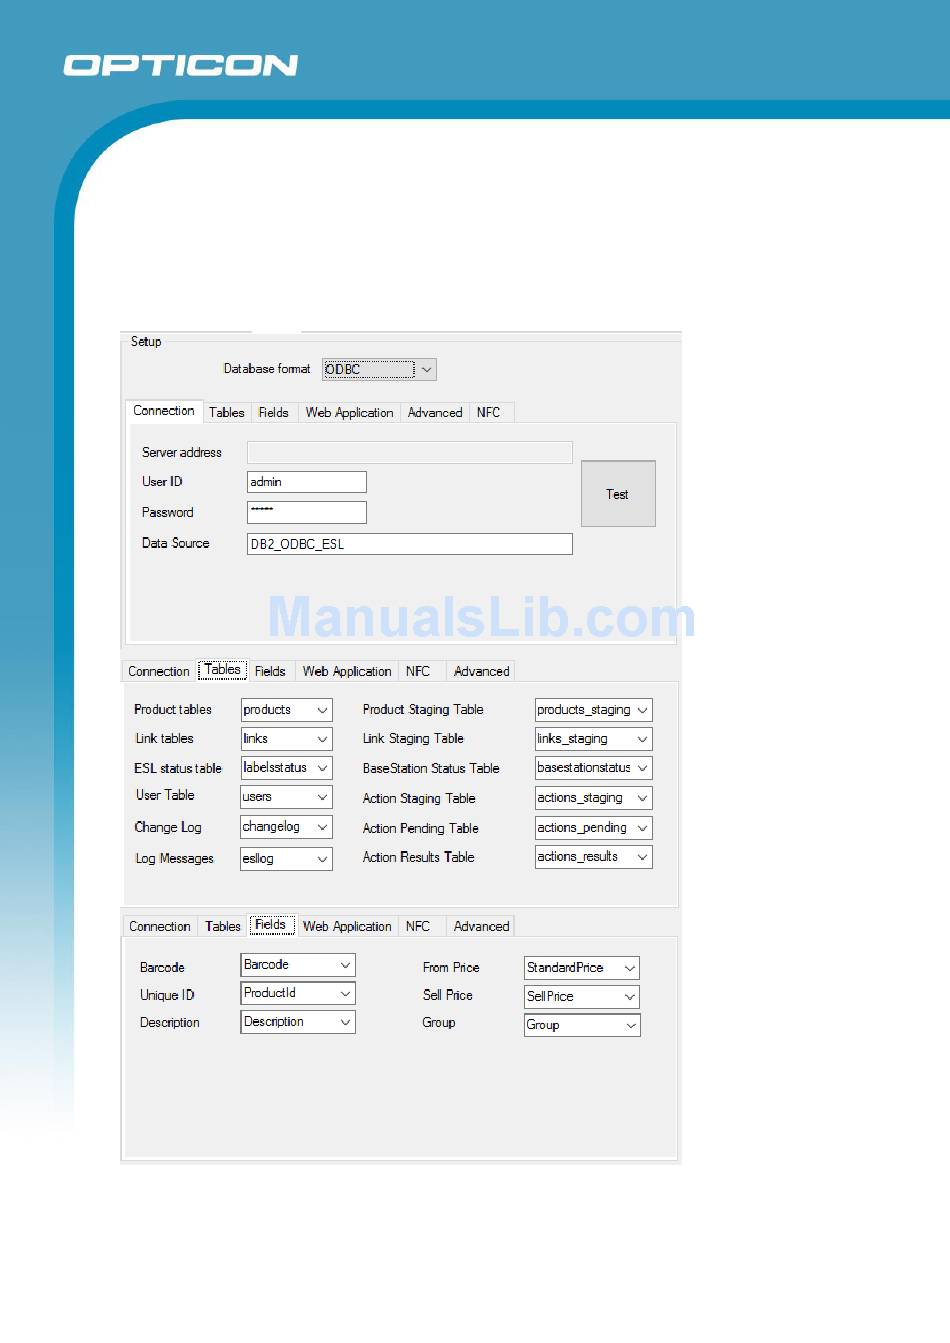Open the Link Staging Table dropdown
The width and height of the screenshot is (950, 1343).
coord(593,739)
